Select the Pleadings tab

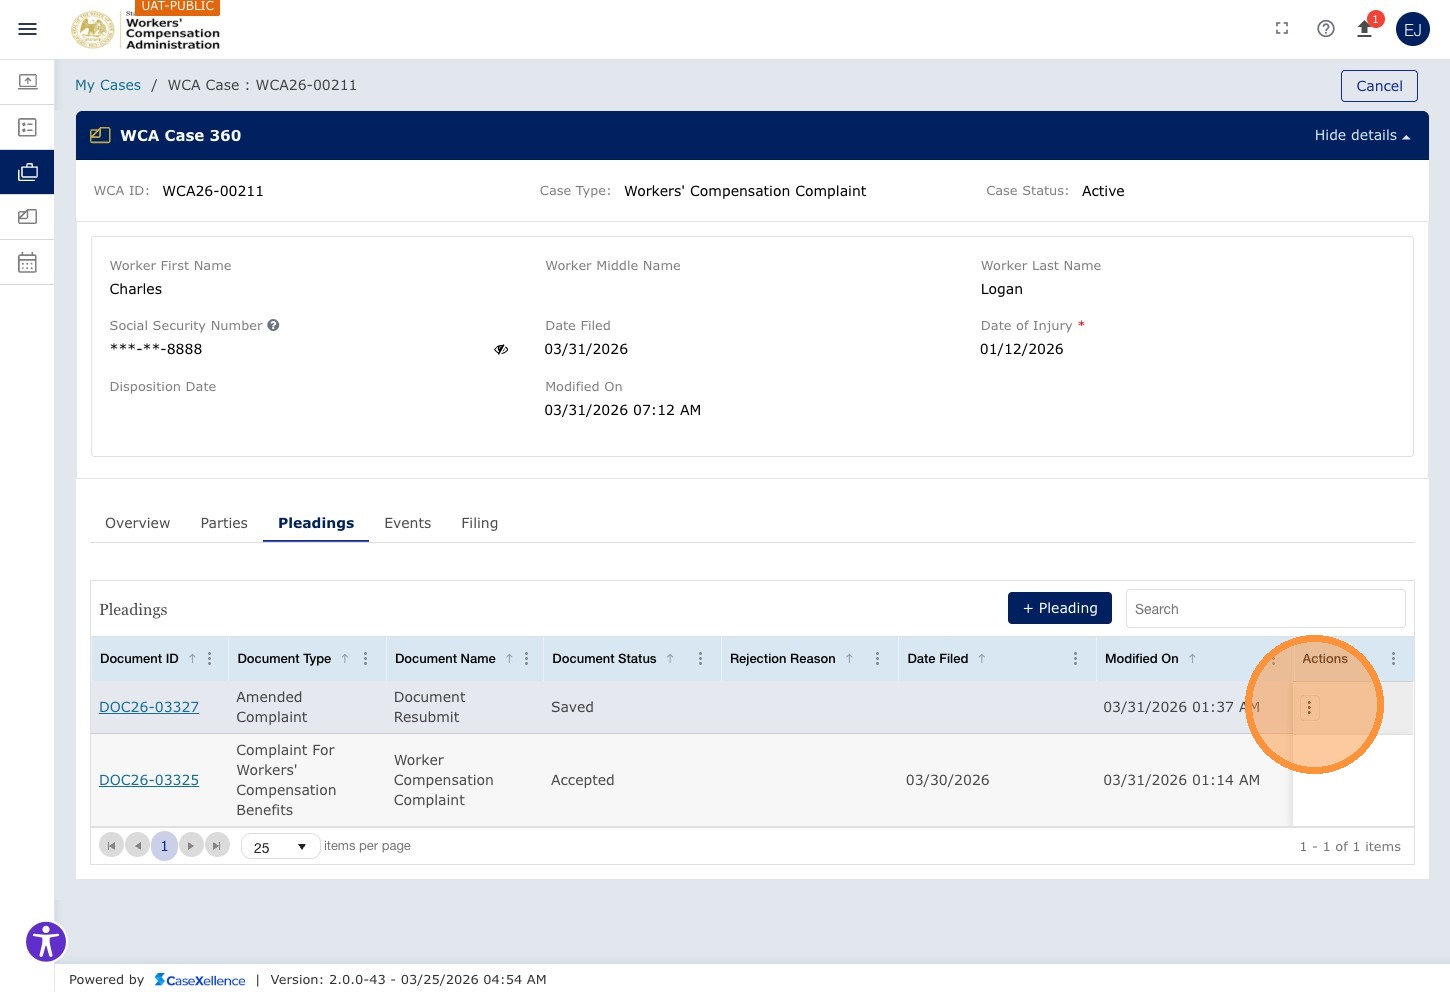[316, 523]
